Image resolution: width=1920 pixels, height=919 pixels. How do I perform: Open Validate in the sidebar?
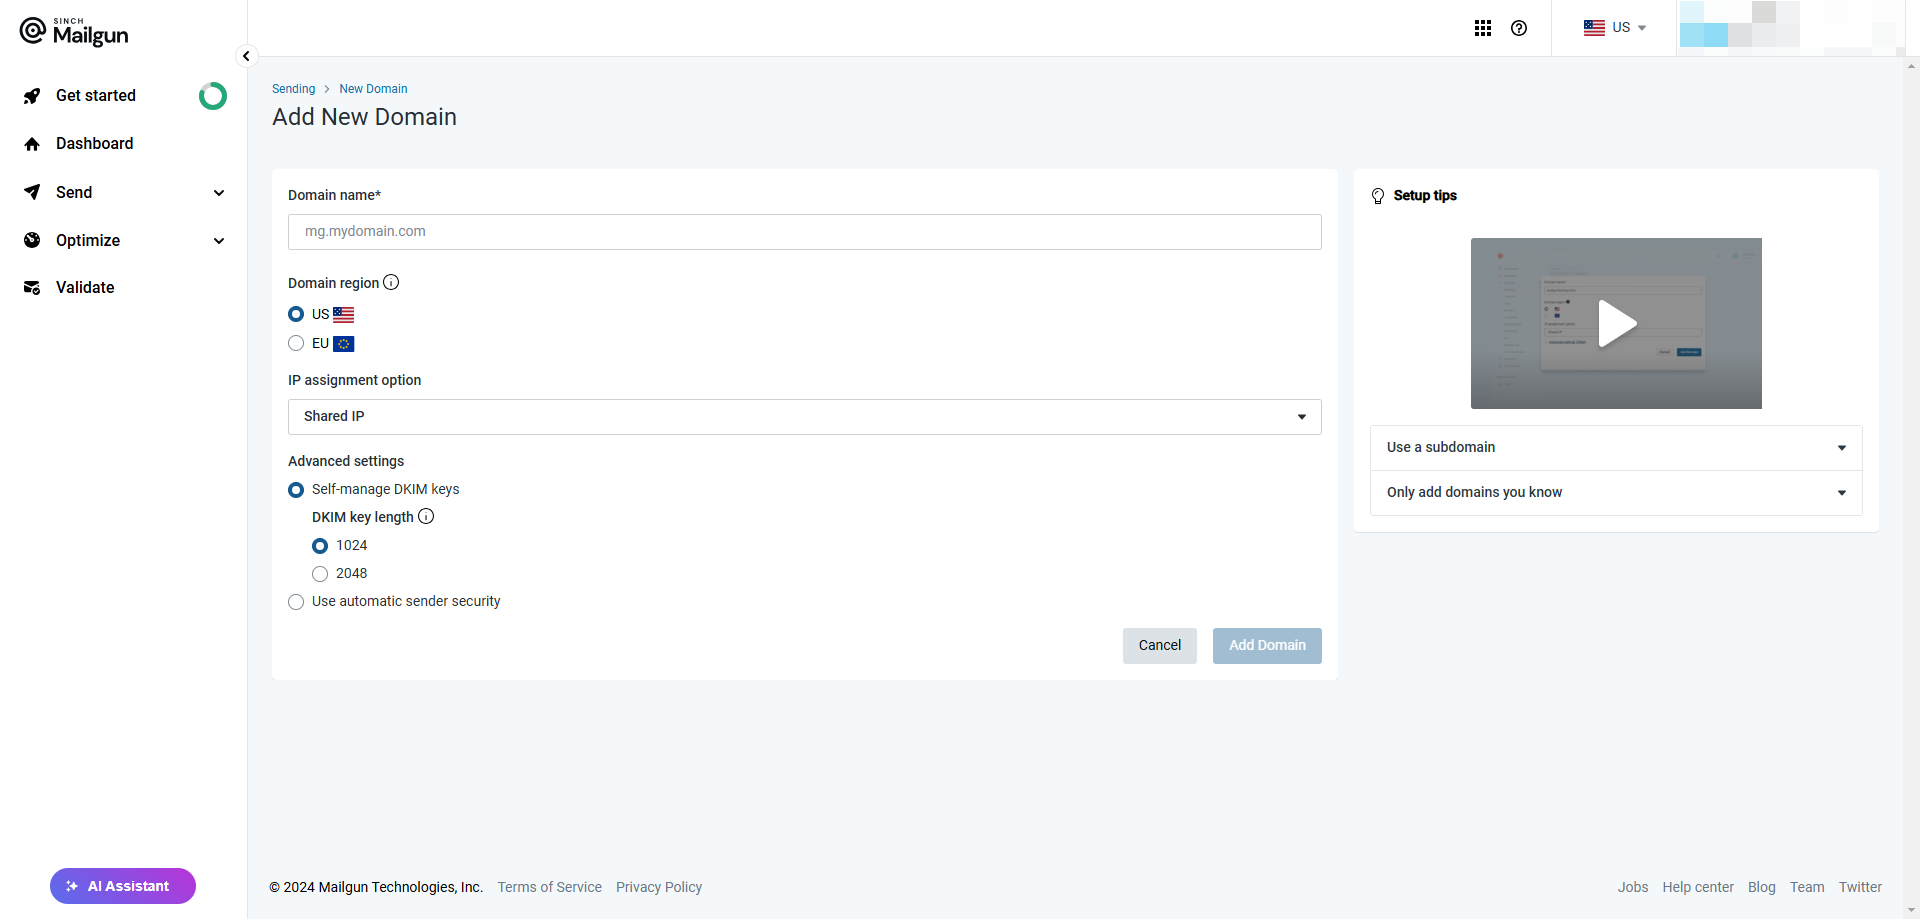click(85, 288)
